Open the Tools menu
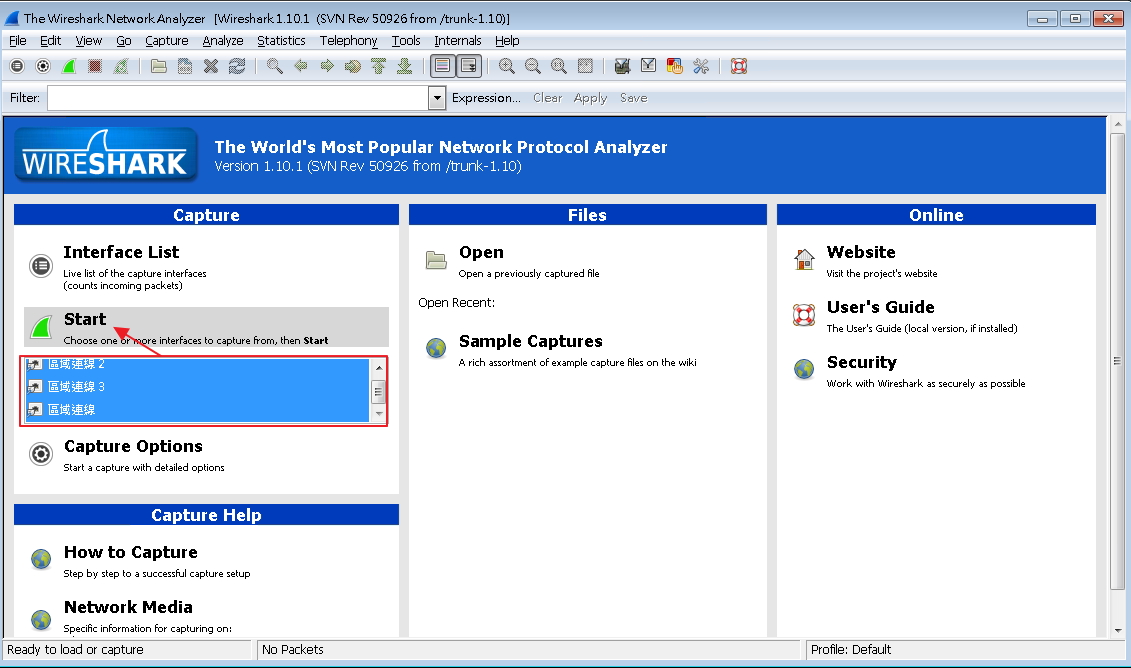 click(x=406, y=40)
